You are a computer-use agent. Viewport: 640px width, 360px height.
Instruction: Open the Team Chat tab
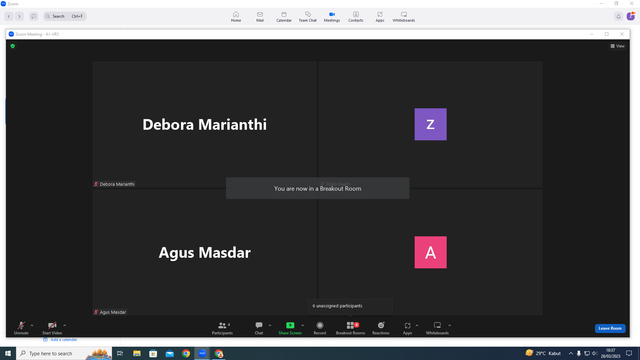pos(308,17)
